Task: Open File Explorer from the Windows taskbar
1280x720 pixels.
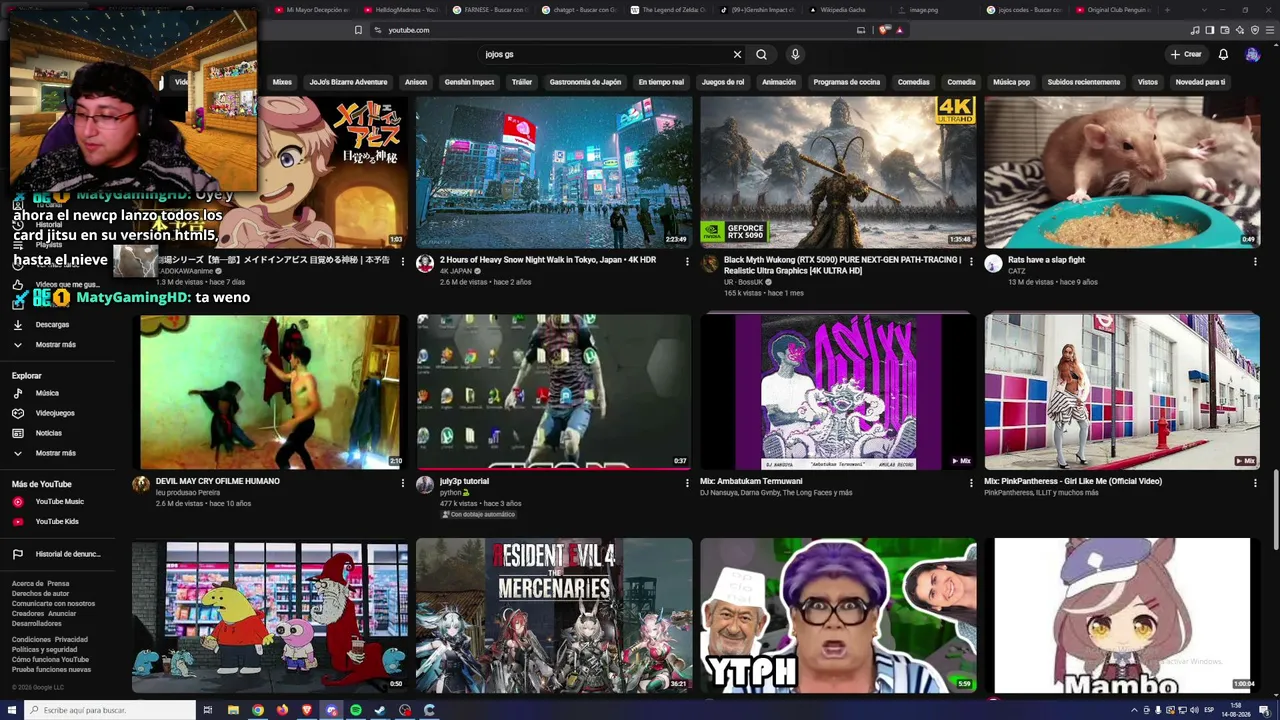Action: (233, 710)
